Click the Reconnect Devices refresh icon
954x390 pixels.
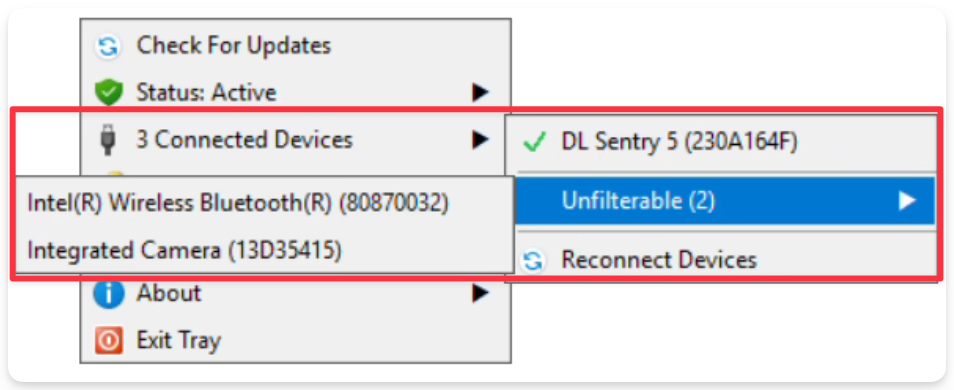pos(534,261)
